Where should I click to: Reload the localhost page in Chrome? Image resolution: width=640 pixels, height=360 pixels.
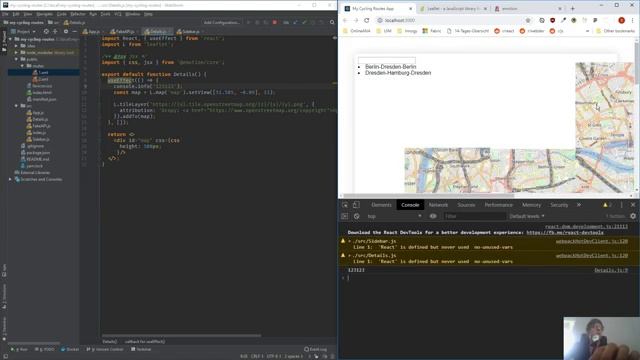click(x=367, y=20)
